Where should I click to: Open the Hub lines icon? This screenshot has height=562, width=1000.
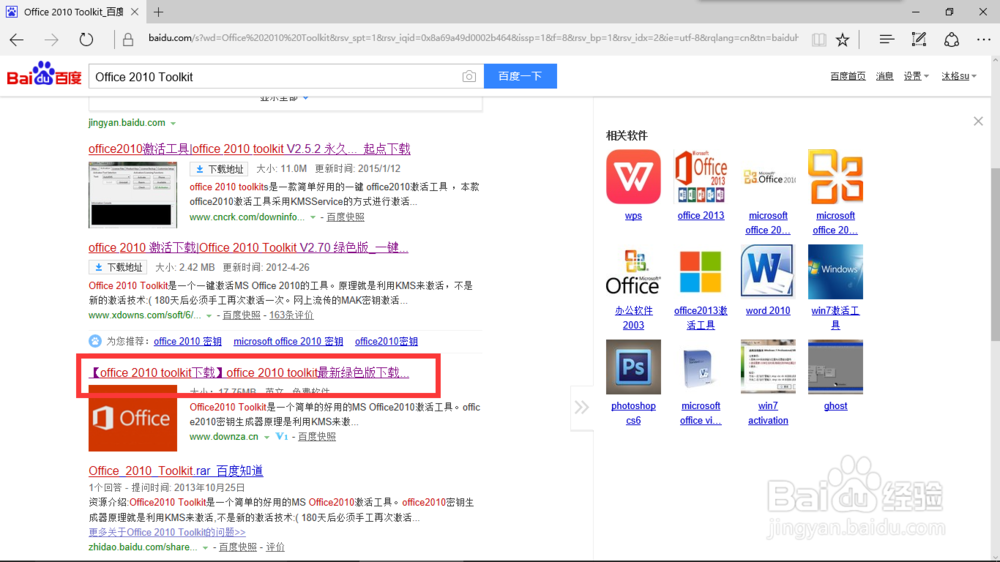(886, 40)
